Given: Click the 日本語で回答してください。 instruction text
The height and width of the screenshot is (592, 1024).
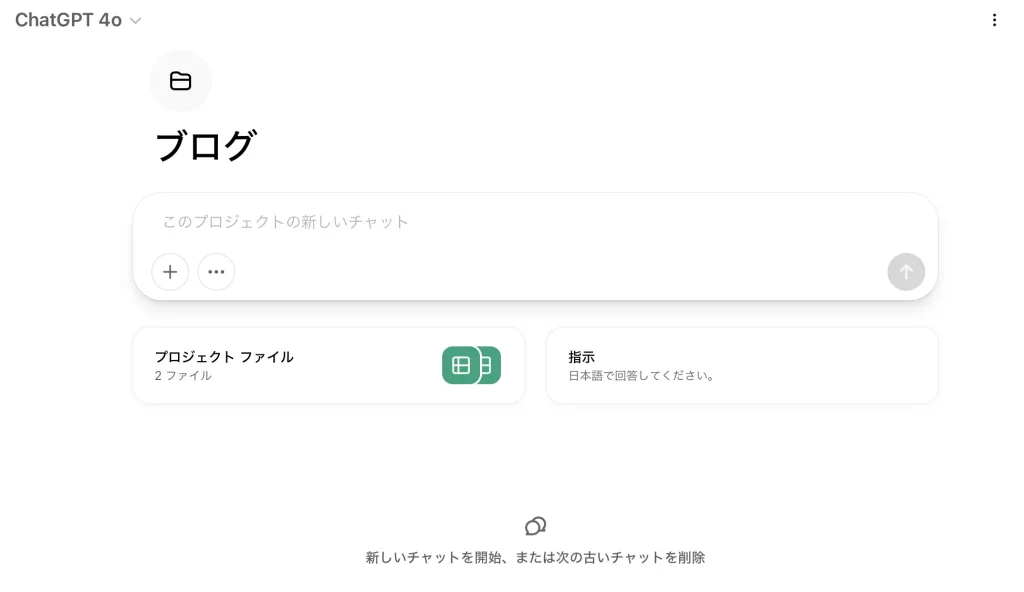Looking at the screenshot, I should pyautogui.click(x=642, y=376).
